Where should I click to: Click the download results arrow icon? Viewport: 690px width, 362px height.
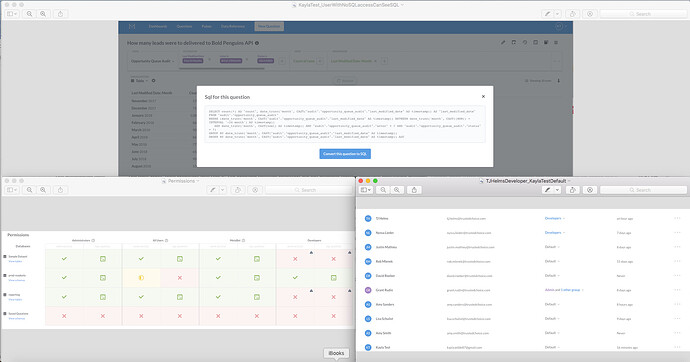(559, 80)
